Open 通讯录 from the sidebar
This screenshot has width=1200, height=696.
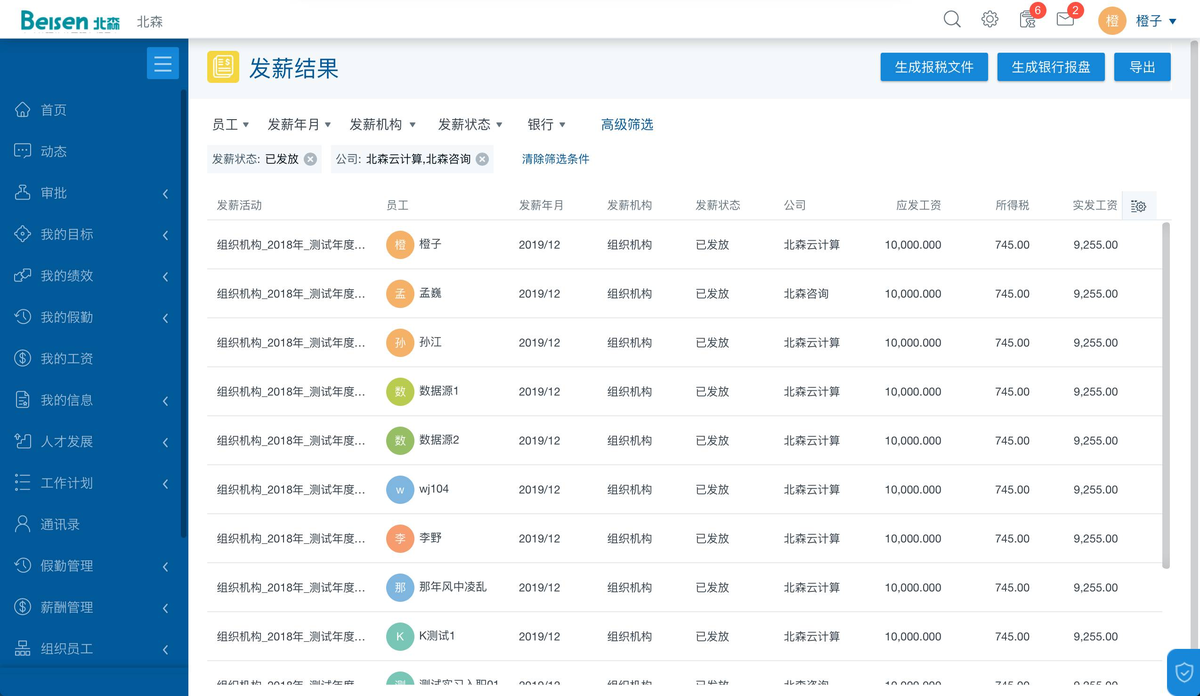pos(60,524)
